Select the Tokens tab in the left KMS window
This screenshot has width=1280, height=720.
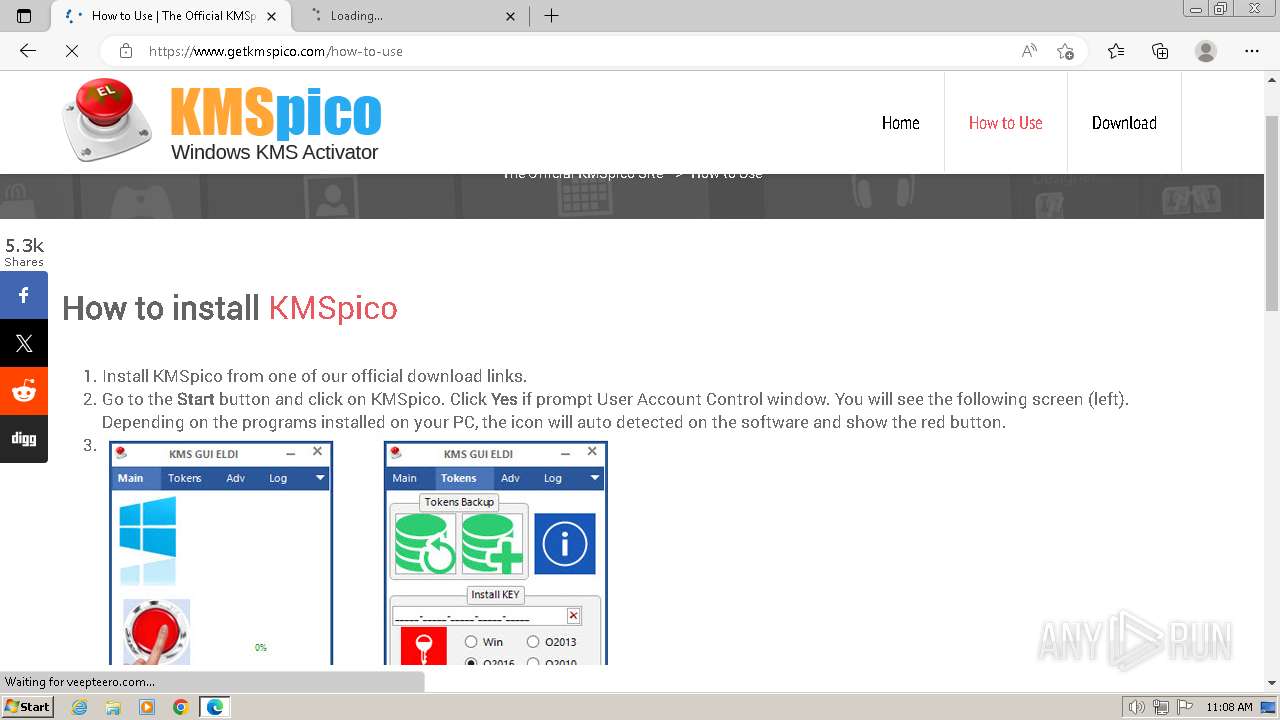pos(185,478)
